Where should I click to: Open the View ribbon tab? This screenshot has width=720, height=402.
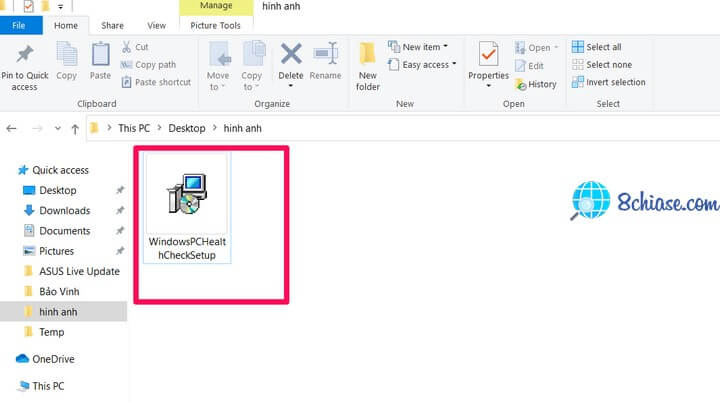[x=156, y=25]
